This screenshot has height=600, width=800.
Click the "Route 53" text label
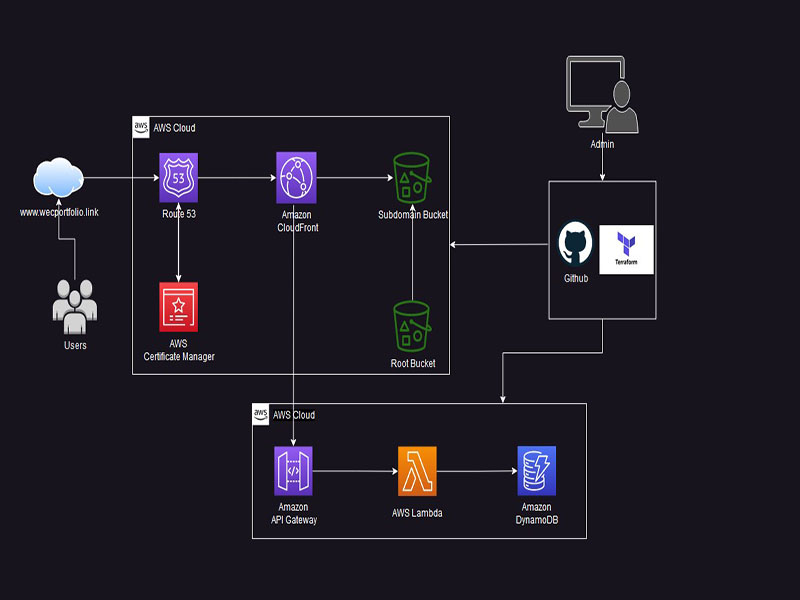click(179, 214)
